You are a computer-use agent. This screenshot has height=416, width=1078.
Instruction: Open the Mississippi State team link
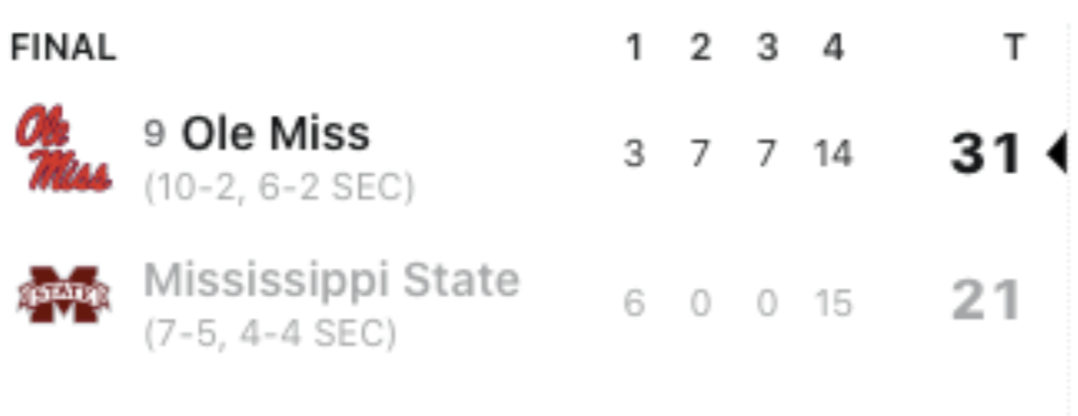coord(331,281)
